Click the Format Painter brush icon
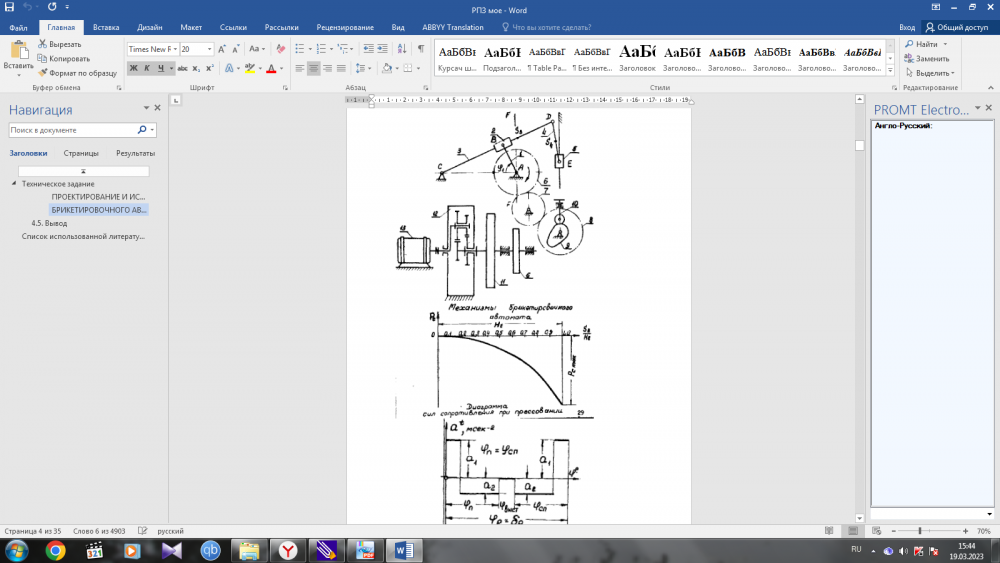The height and width of the screenshot is (563, 1000). pos(42,72)
